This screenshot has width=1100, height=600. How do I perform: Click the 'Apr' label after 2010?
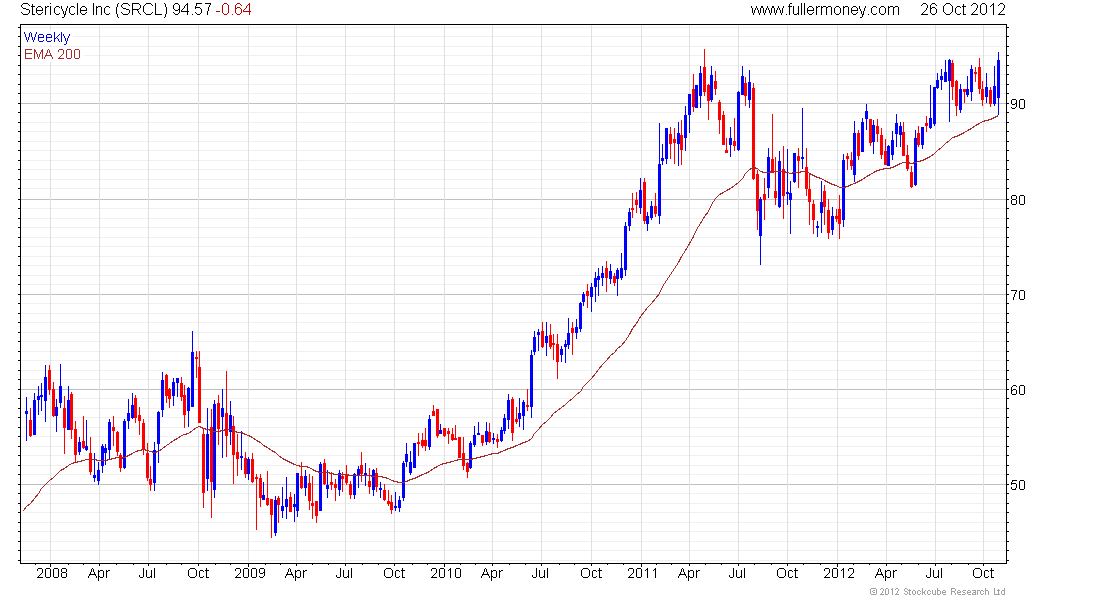(x=492, y=574)
